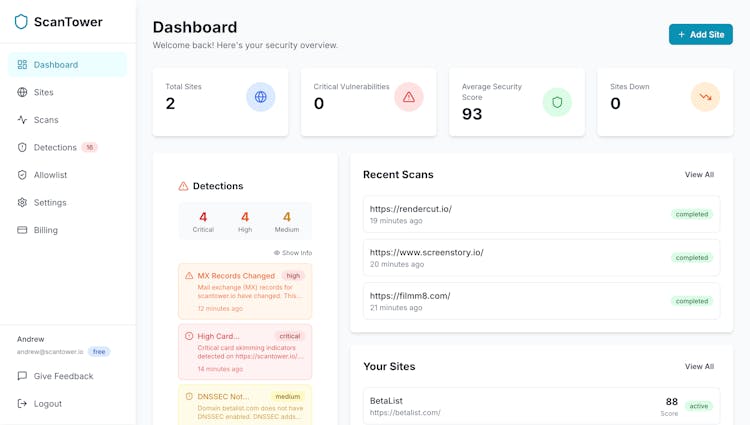Screen dimensions: 750x425
Task: Click View All for Your Sites
Action: [699, 367]
